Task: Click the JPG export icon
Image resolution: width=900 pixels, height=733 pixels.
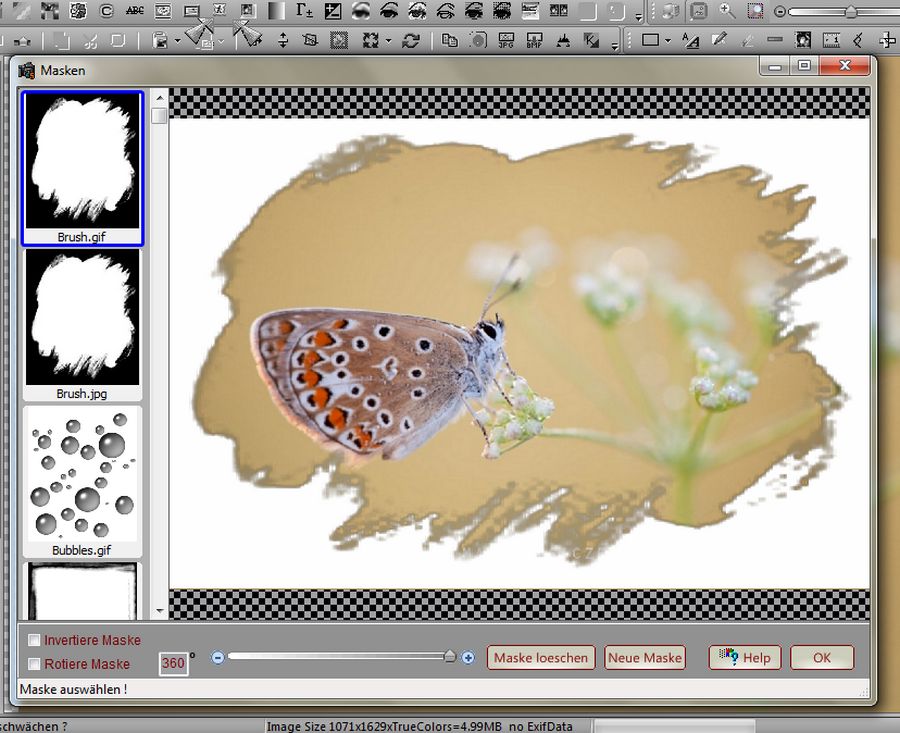Action: coord(506,41)
